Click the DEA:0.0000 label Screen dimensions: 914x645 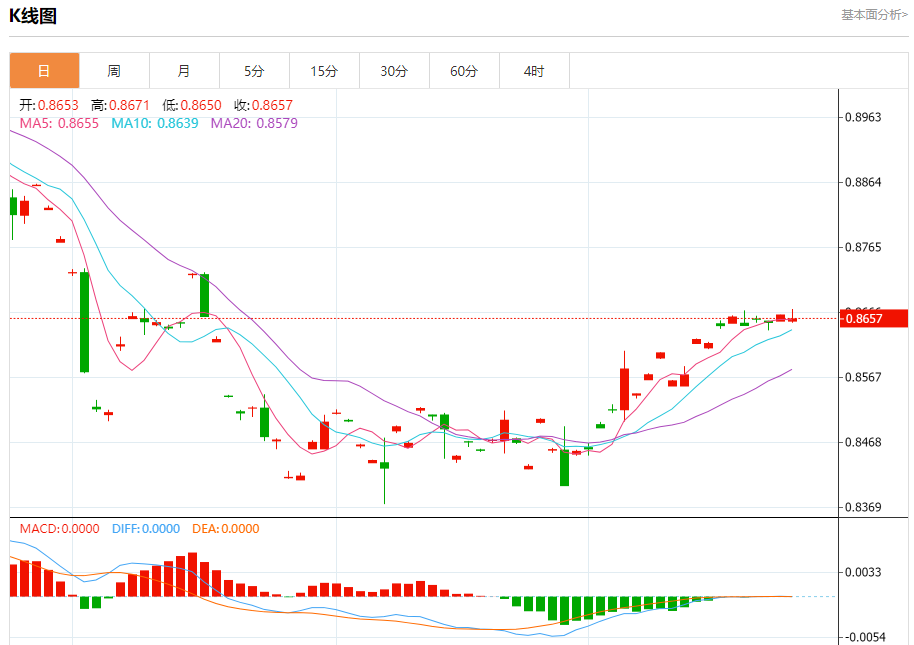(226, 528)
